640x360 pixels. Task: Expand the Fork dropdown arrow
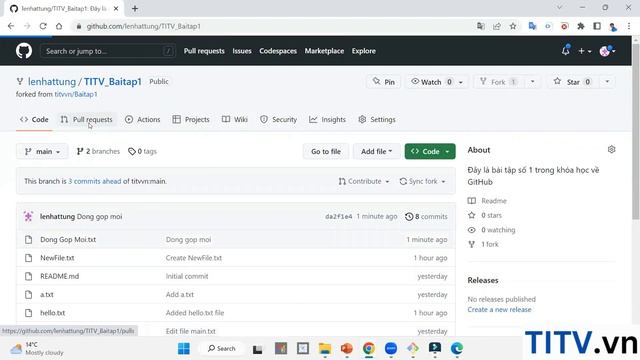click(x=533, y=82)
